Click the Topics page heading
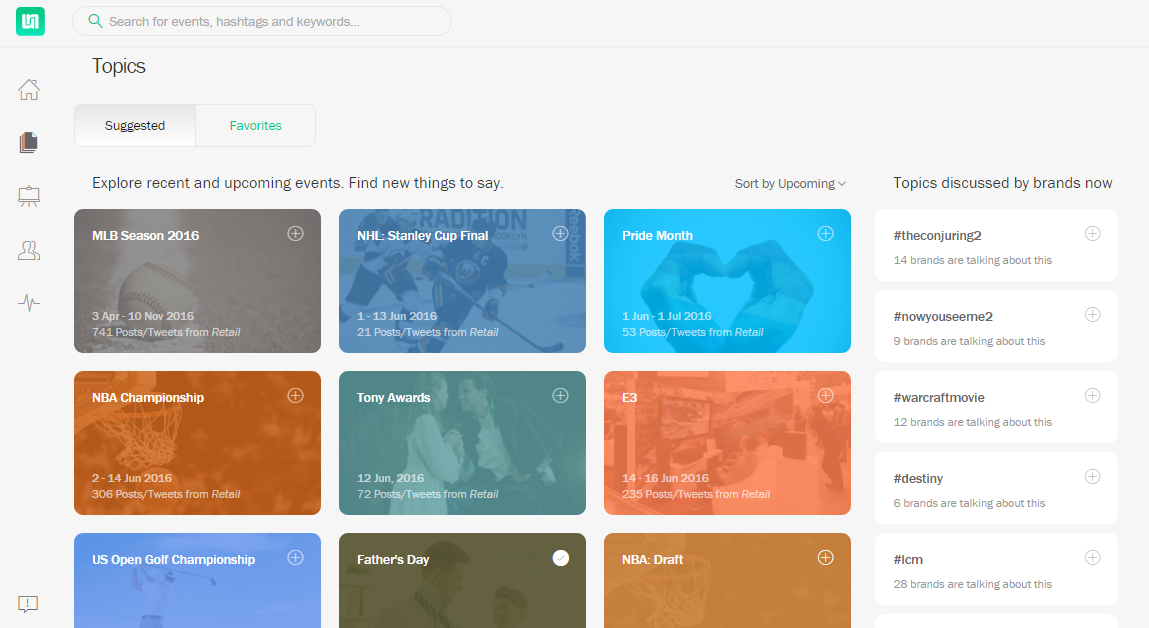This screenshot has height=628, width=1149. (119, 66)
